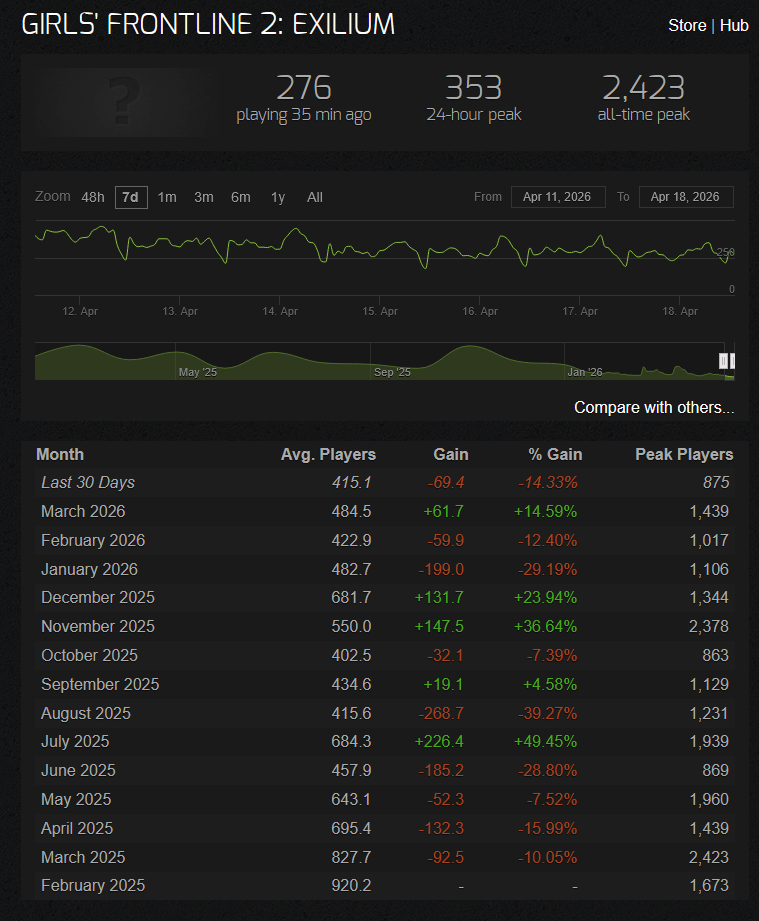
Task: Click the 1,960 peak players value
Action: (708, 799)
